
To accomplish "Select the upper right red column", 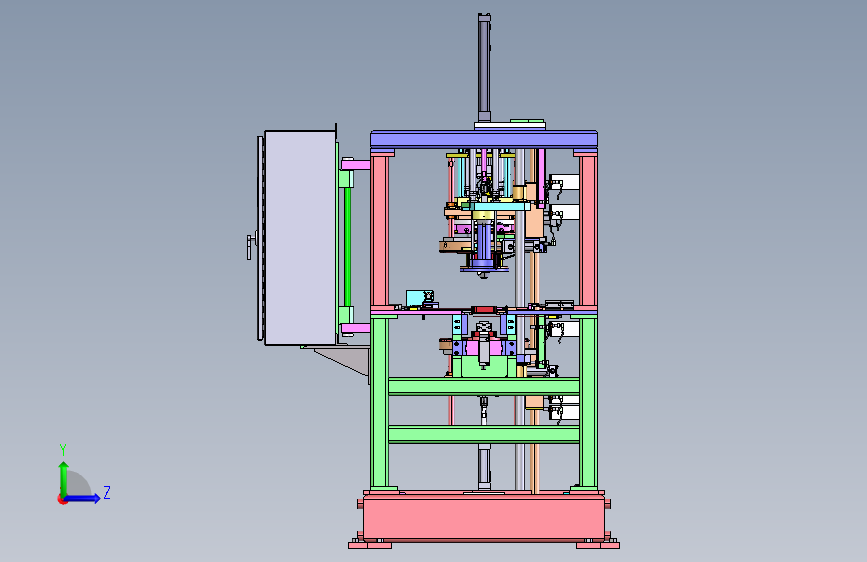I will 588,231.
